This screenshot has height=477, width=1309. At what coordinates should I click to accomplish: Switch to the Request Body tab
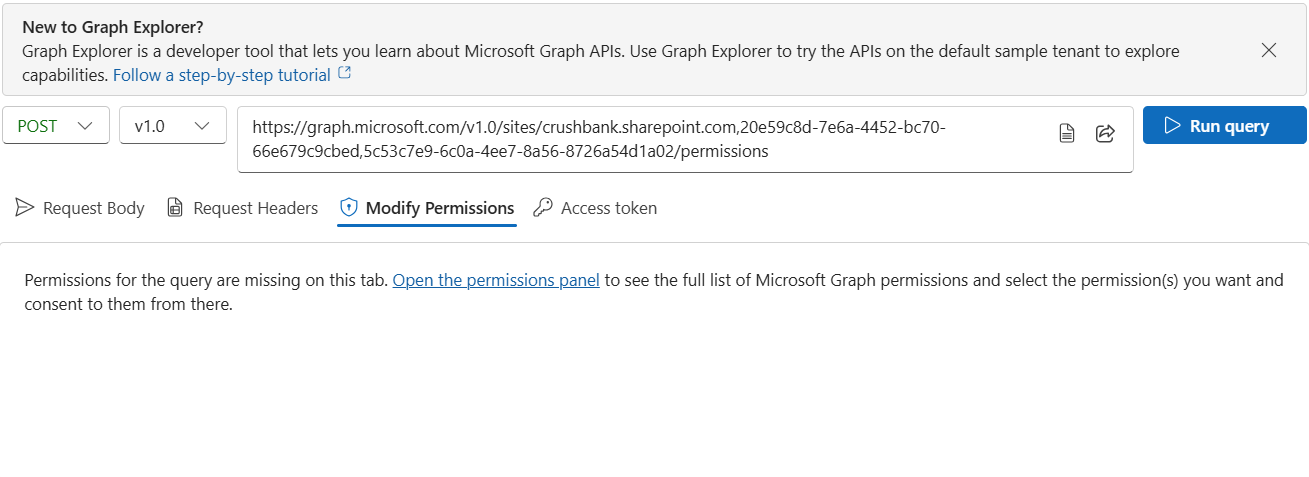pyautogui.click(x=80, y=208)
